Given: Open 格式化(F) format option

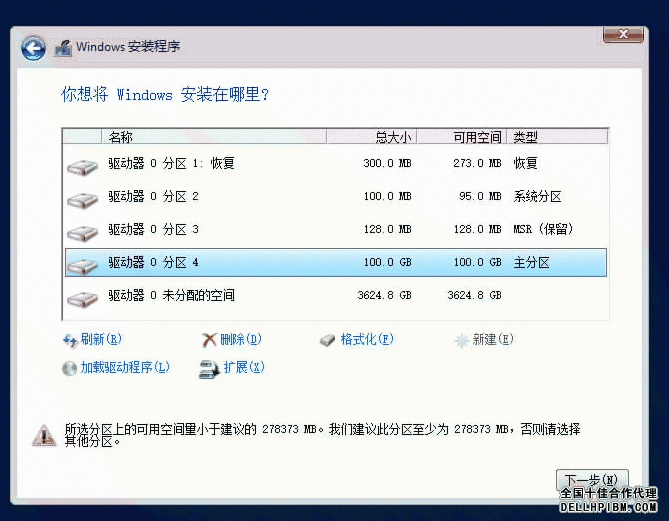Looking at the screenshot, I should pos(367,340).
